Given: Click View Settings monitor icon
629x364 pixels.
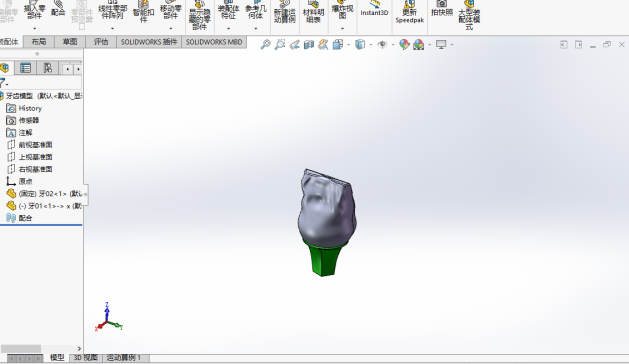Looking at the screenshot, I should pos(441,45).
